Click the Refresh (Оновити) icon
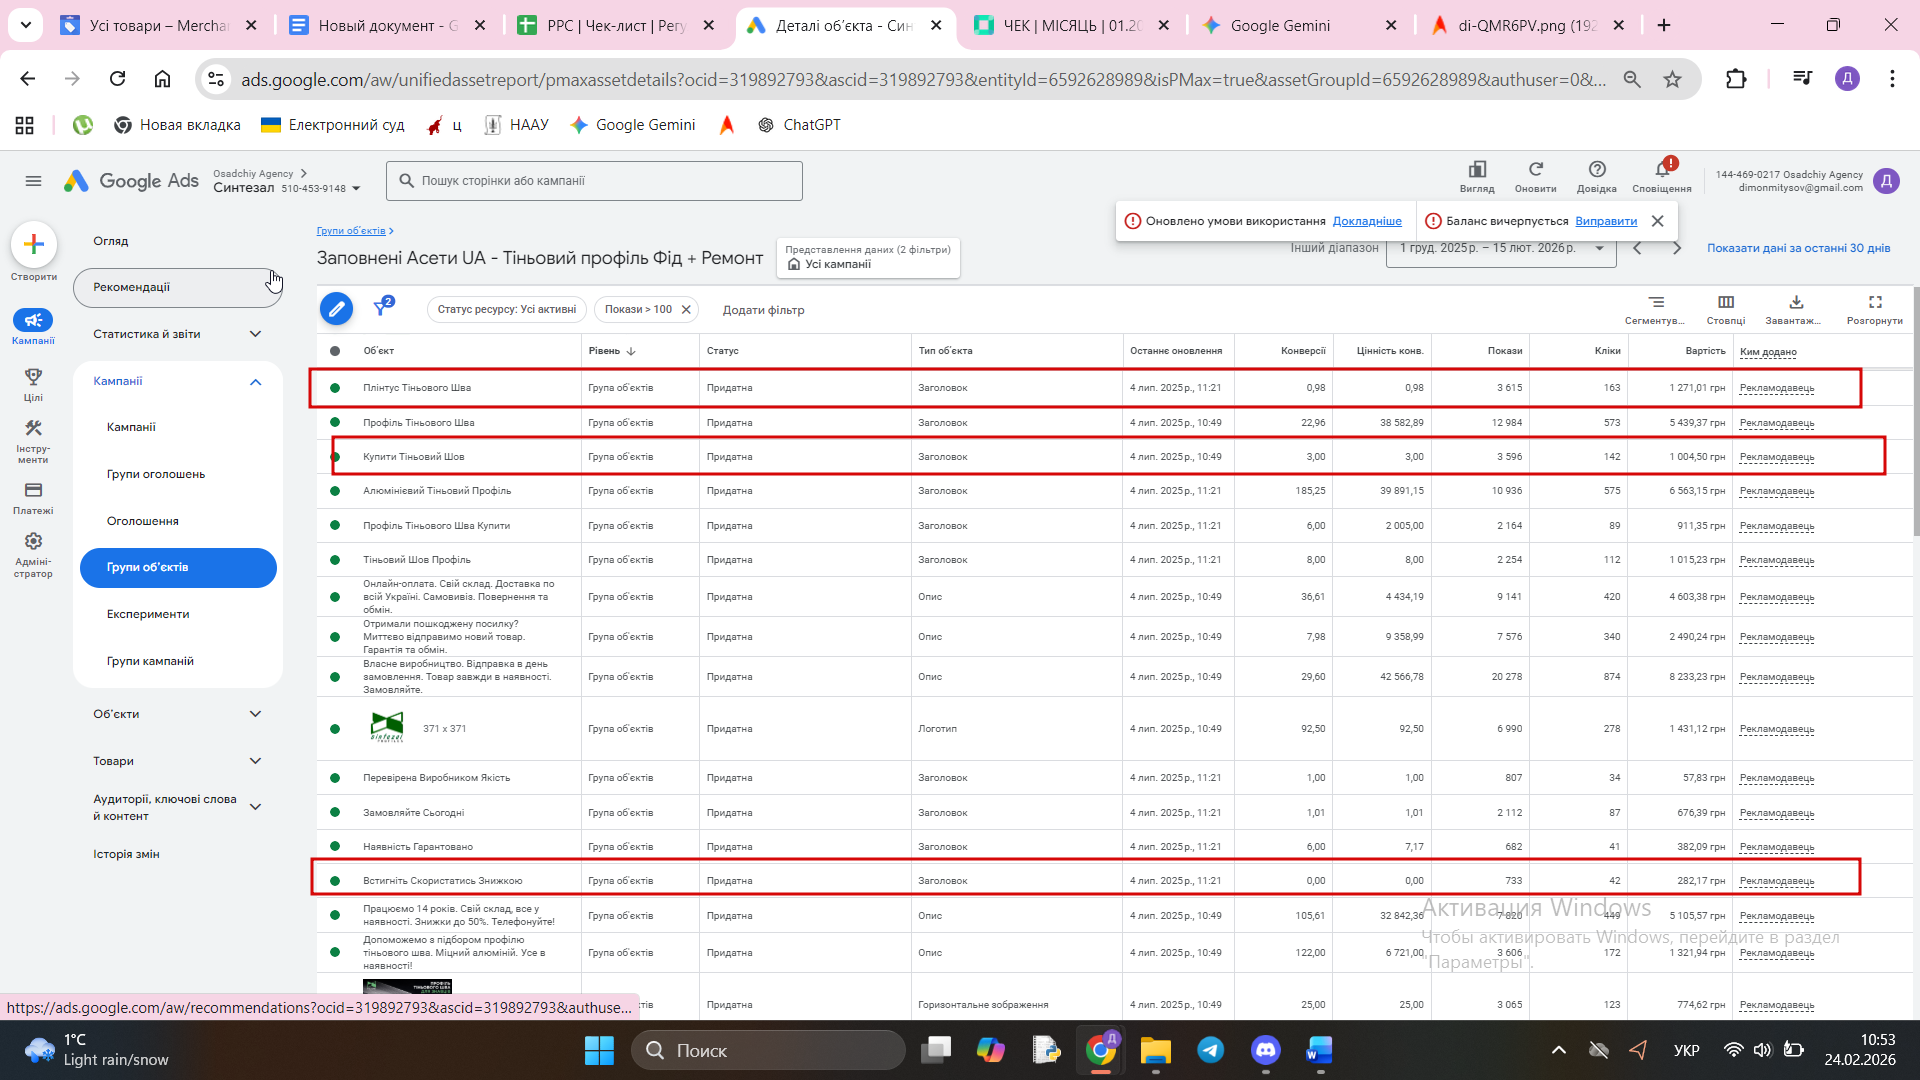The height and width of the screenshot is (1080, 1920). (x=1535, y=170)
